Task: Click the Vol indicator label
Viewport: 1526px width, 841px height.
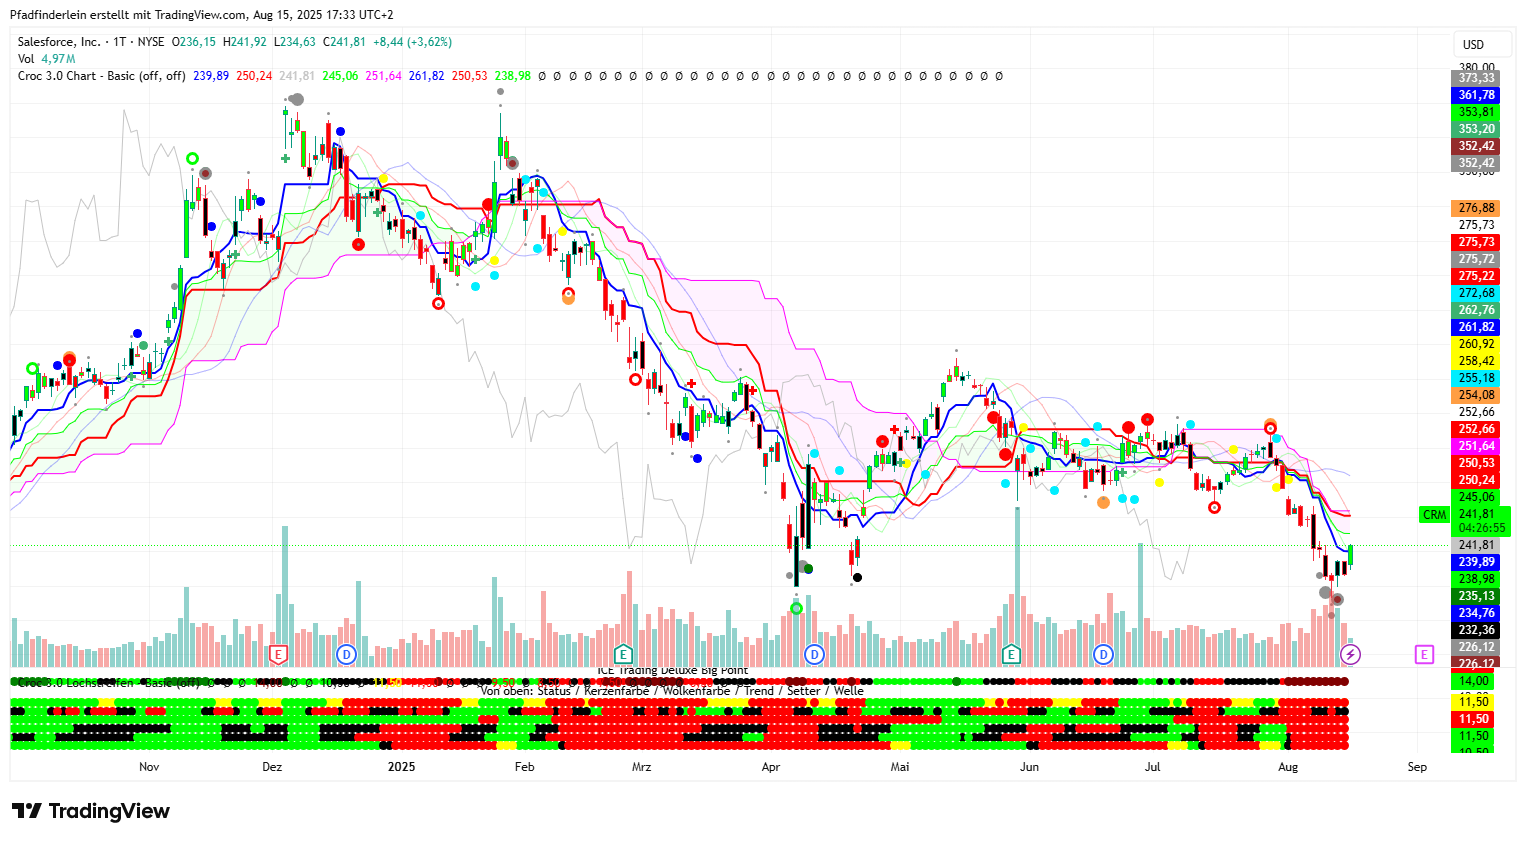Action: [26, 59]
